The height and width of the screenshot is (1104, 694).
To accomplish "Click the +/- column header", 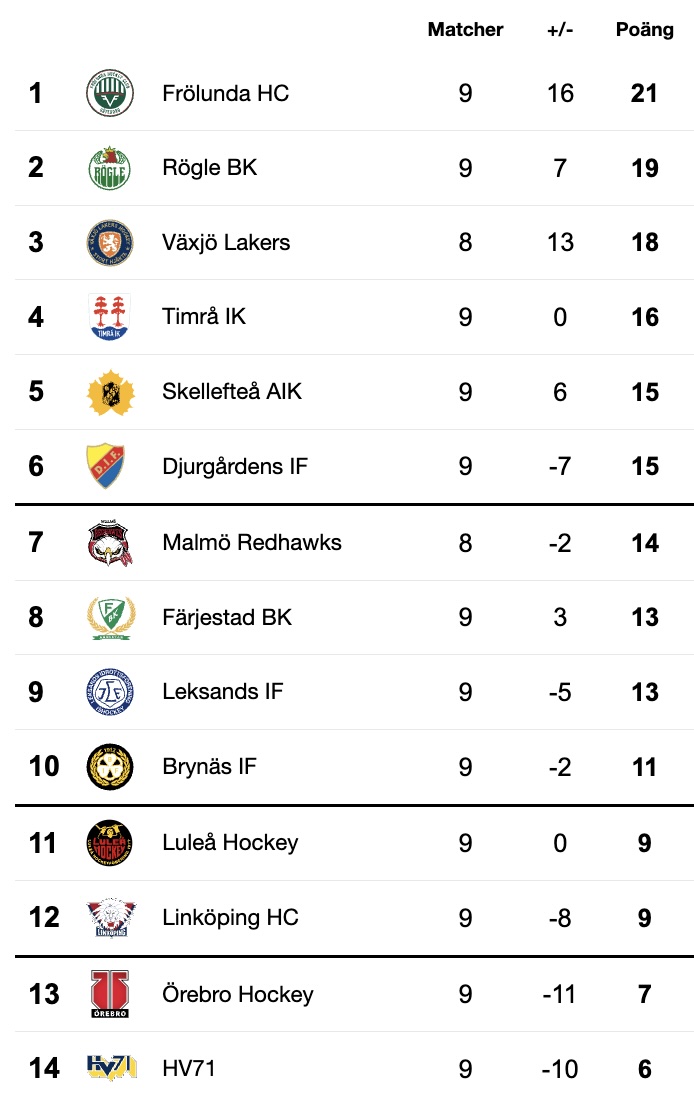I will pyautogui.click(x=560, y=30).
